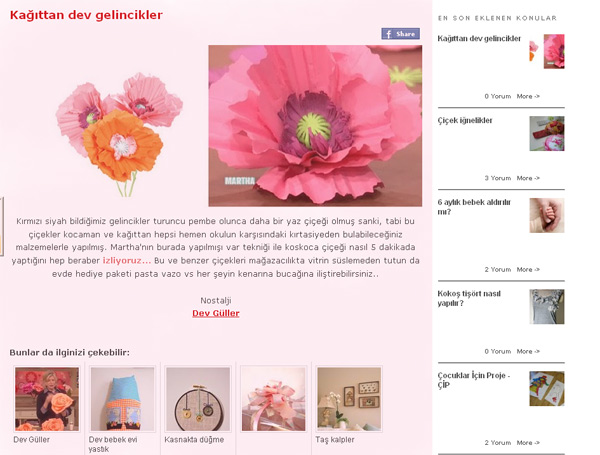
Task: Open the large pink paper poppy photo
Action: pyautogui.click(x=315, y=126)
